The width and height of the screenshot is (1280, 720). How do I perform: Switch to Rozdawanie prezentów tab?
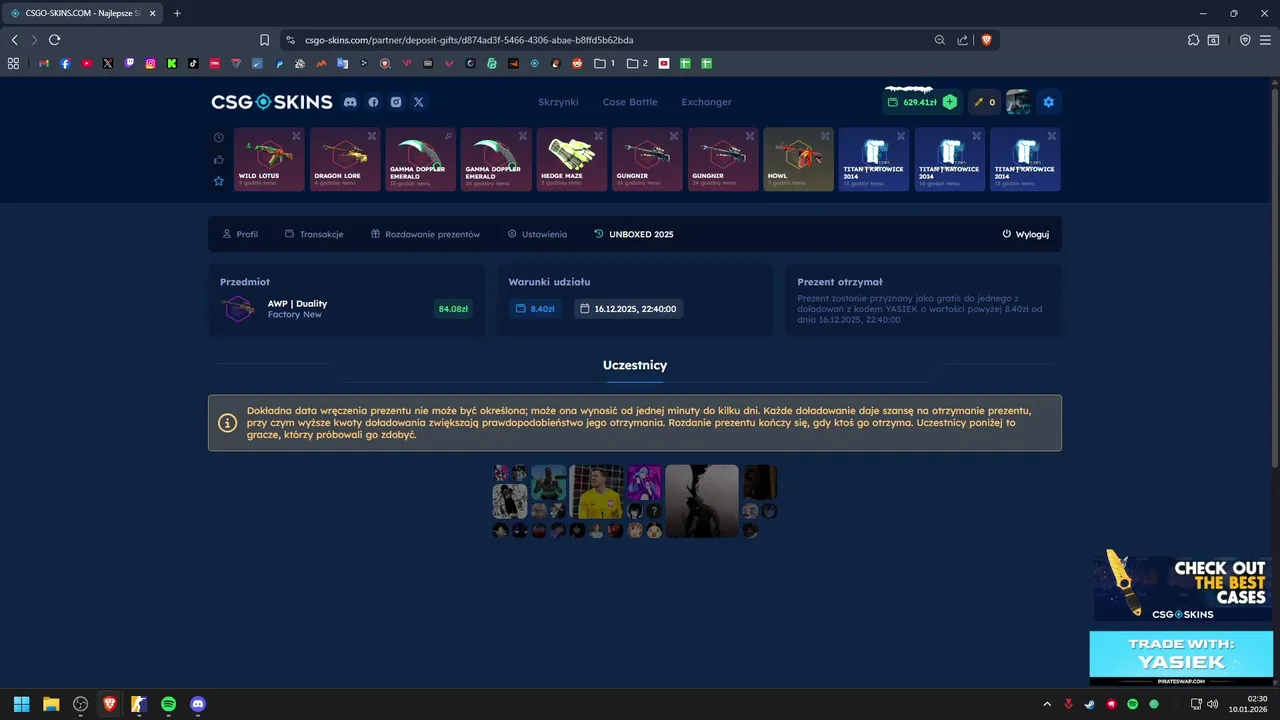pos(425,234)
